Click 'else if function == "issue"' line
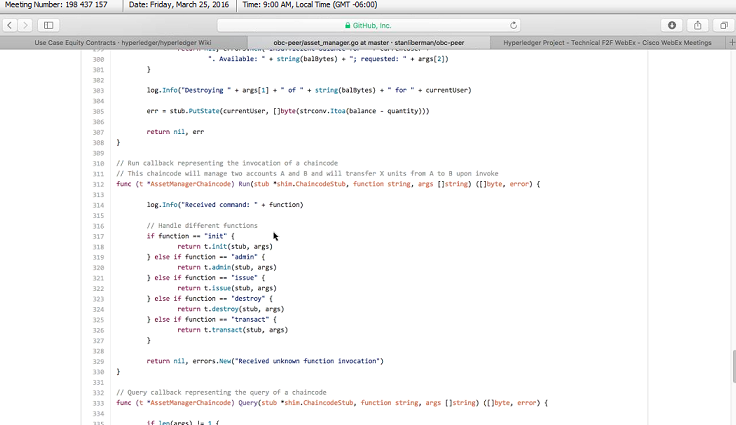 coord(206,278)
